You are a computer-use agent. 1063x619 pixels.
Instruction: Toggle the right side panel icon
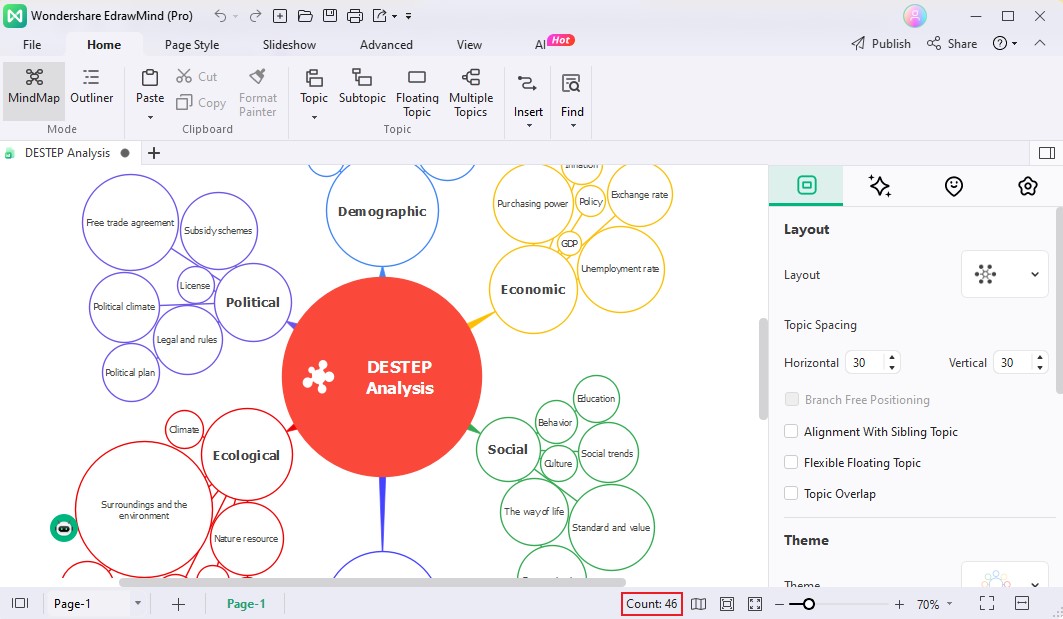click(1047, 153)
